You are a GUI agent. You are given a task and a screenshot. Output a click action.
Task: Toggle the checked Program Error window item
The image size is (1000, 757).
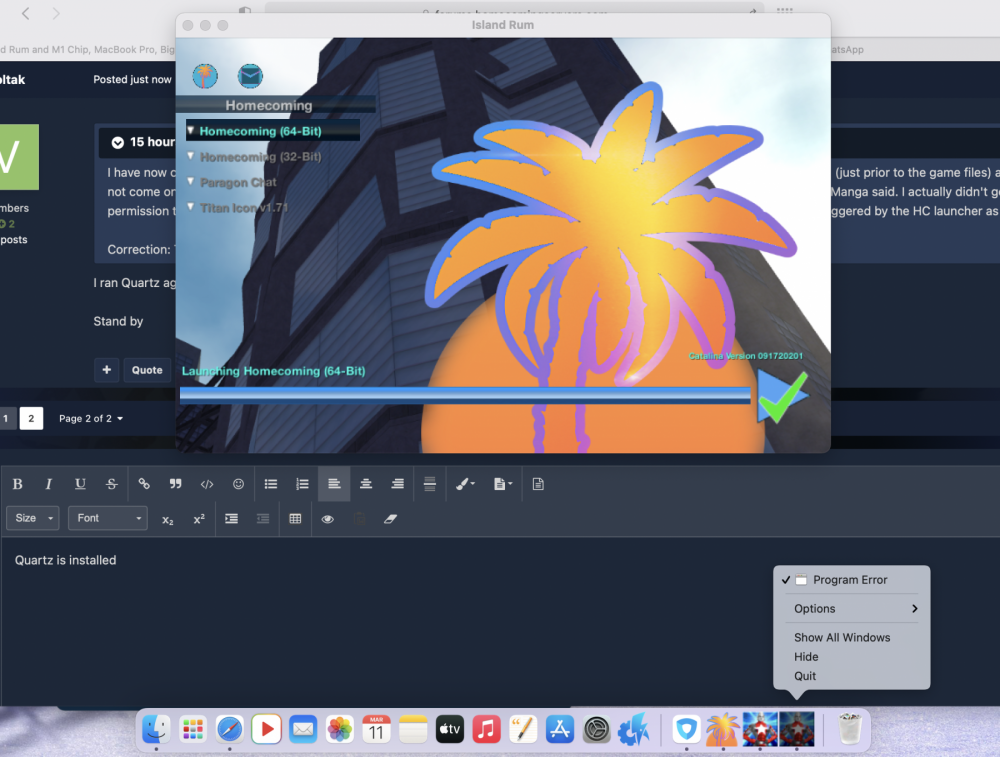(x=849, y=580)
